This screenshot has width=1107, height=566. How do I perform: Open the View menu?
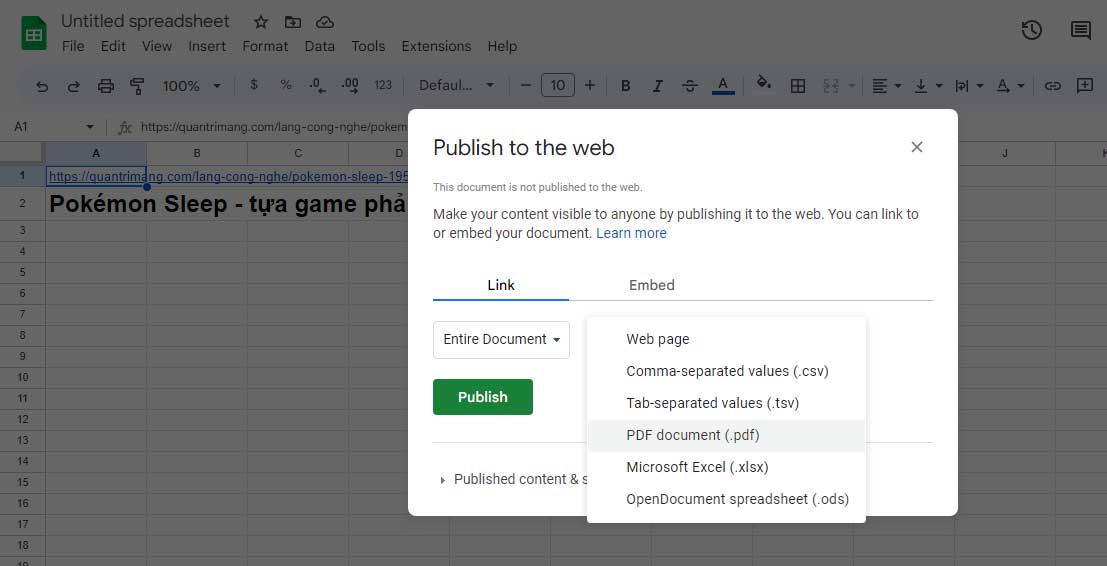tap(157, 47)
